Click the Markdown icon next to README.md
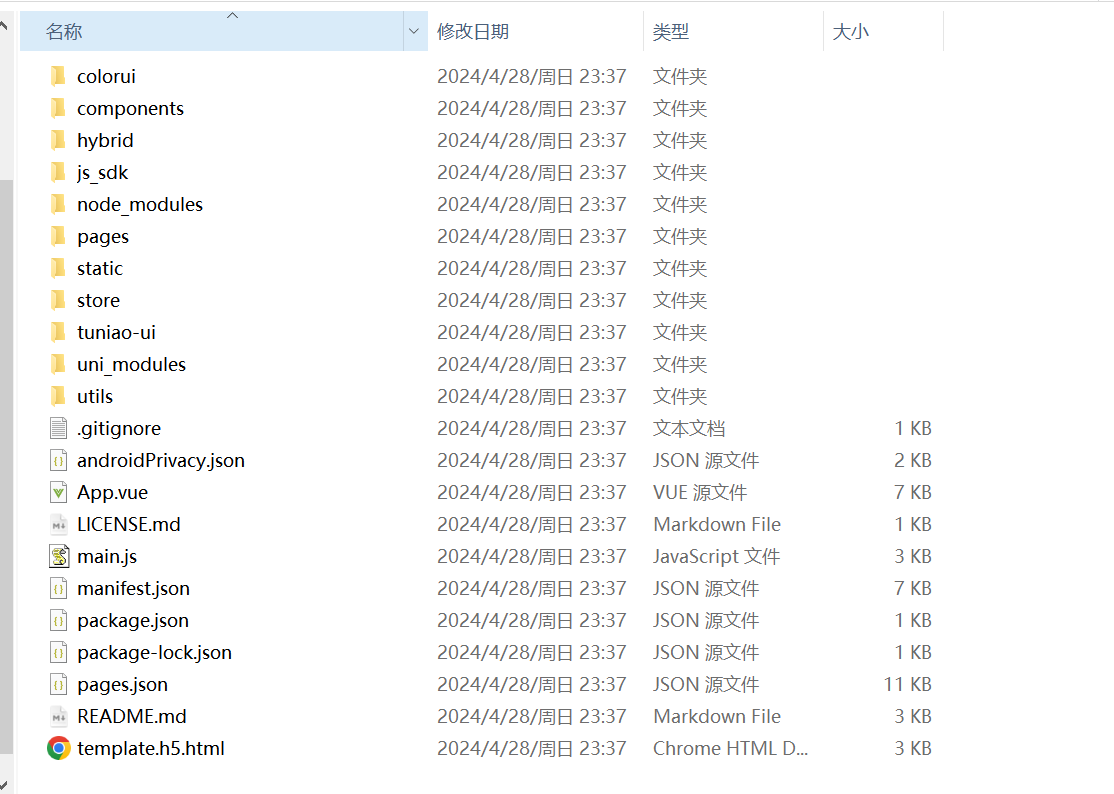The image size is (1114, 794). [59, 716]
